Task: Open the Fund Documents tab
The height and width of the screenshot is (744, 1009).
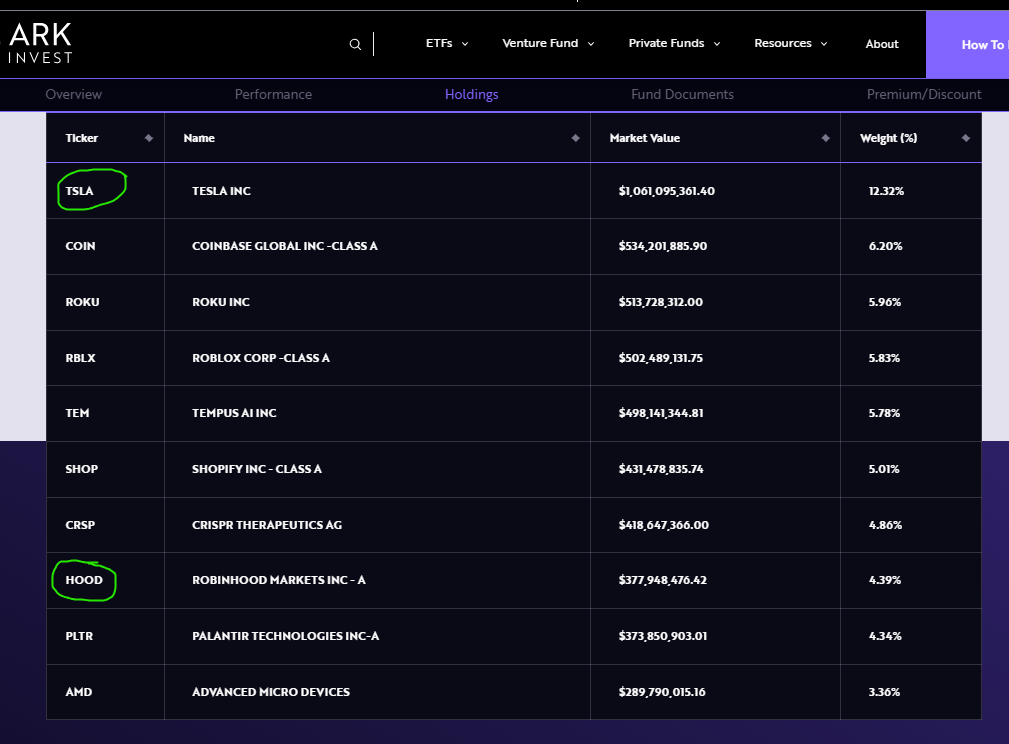Action: pyautogui.click(x=682, y=94)
